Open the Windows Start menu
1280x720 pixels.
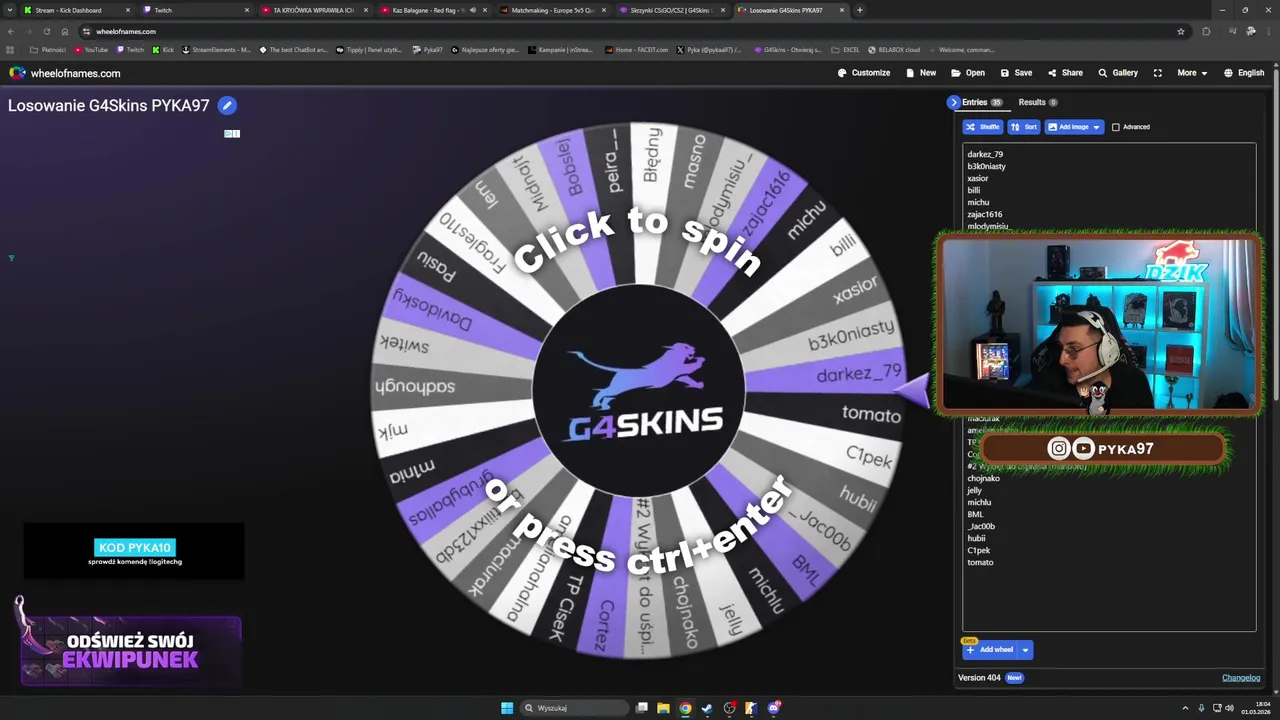[x=507, y=708]
